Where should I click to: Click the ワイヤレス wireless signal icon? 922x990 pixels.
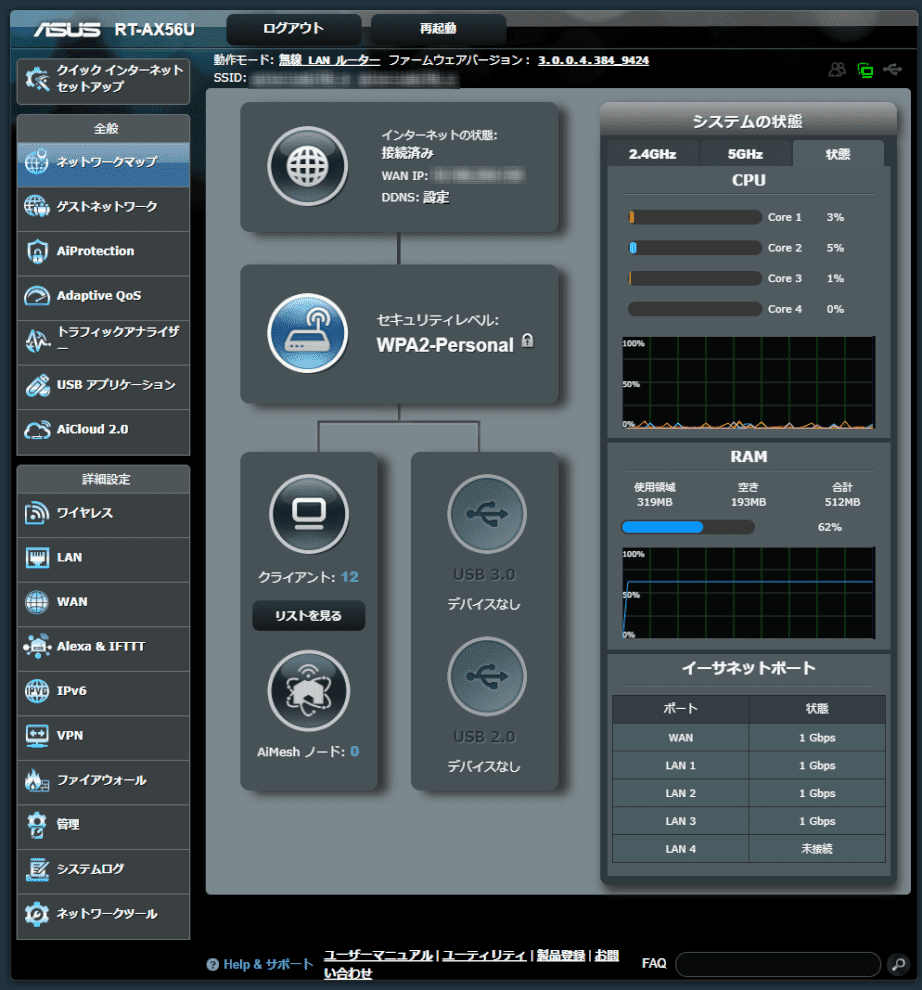(37, 513)
